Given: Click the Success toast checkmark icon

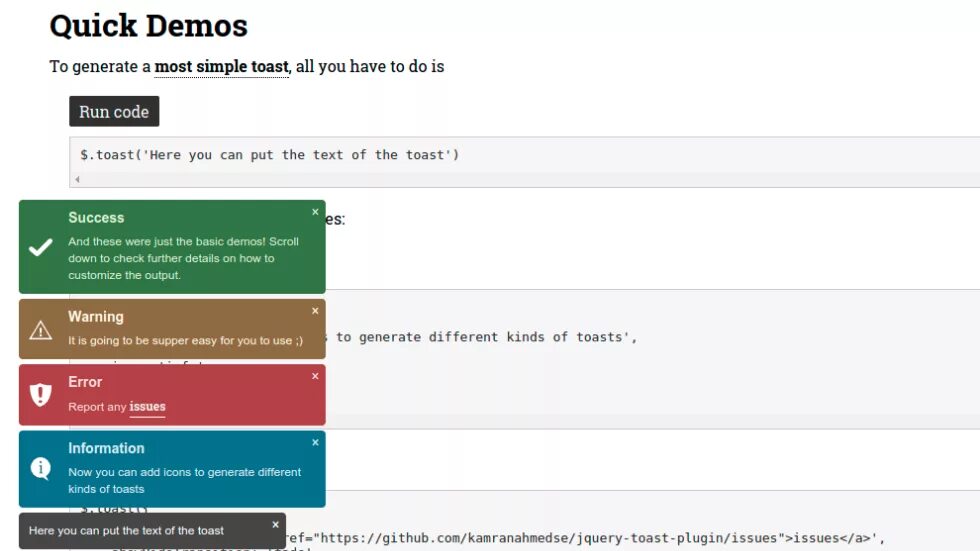Looking at the screenshot, I should tap(41, 248).
